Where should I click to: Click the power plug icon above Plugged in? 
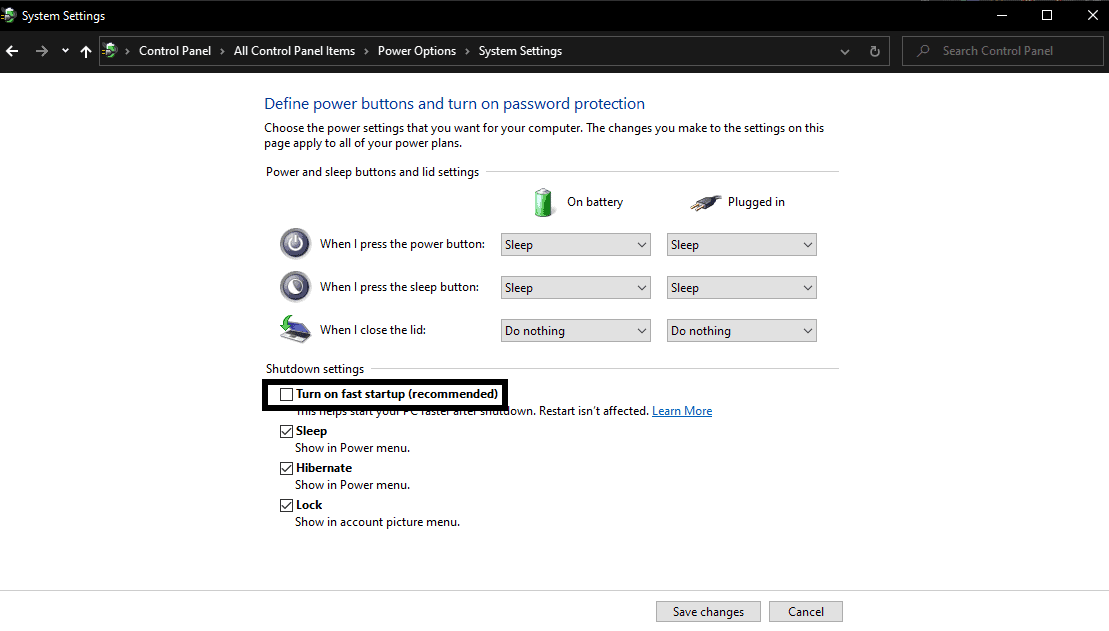(704, 202)
